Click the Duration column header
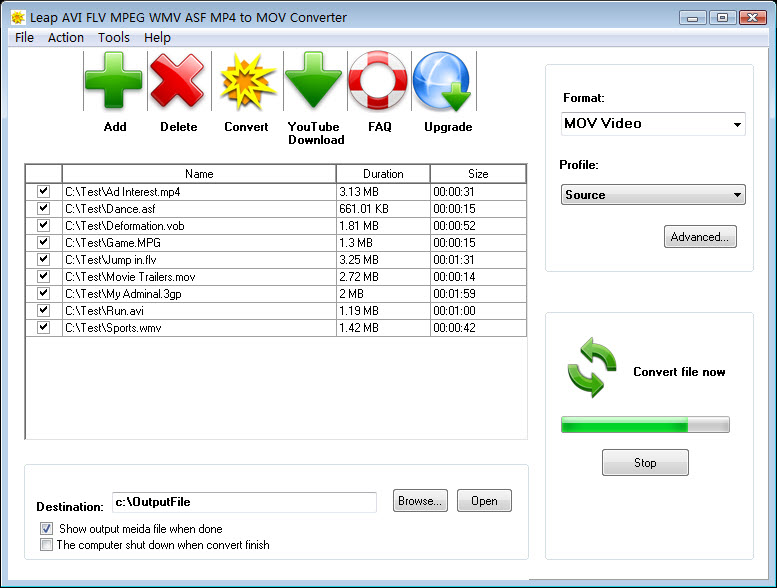The image size is (777, 588). pos(383,174)
